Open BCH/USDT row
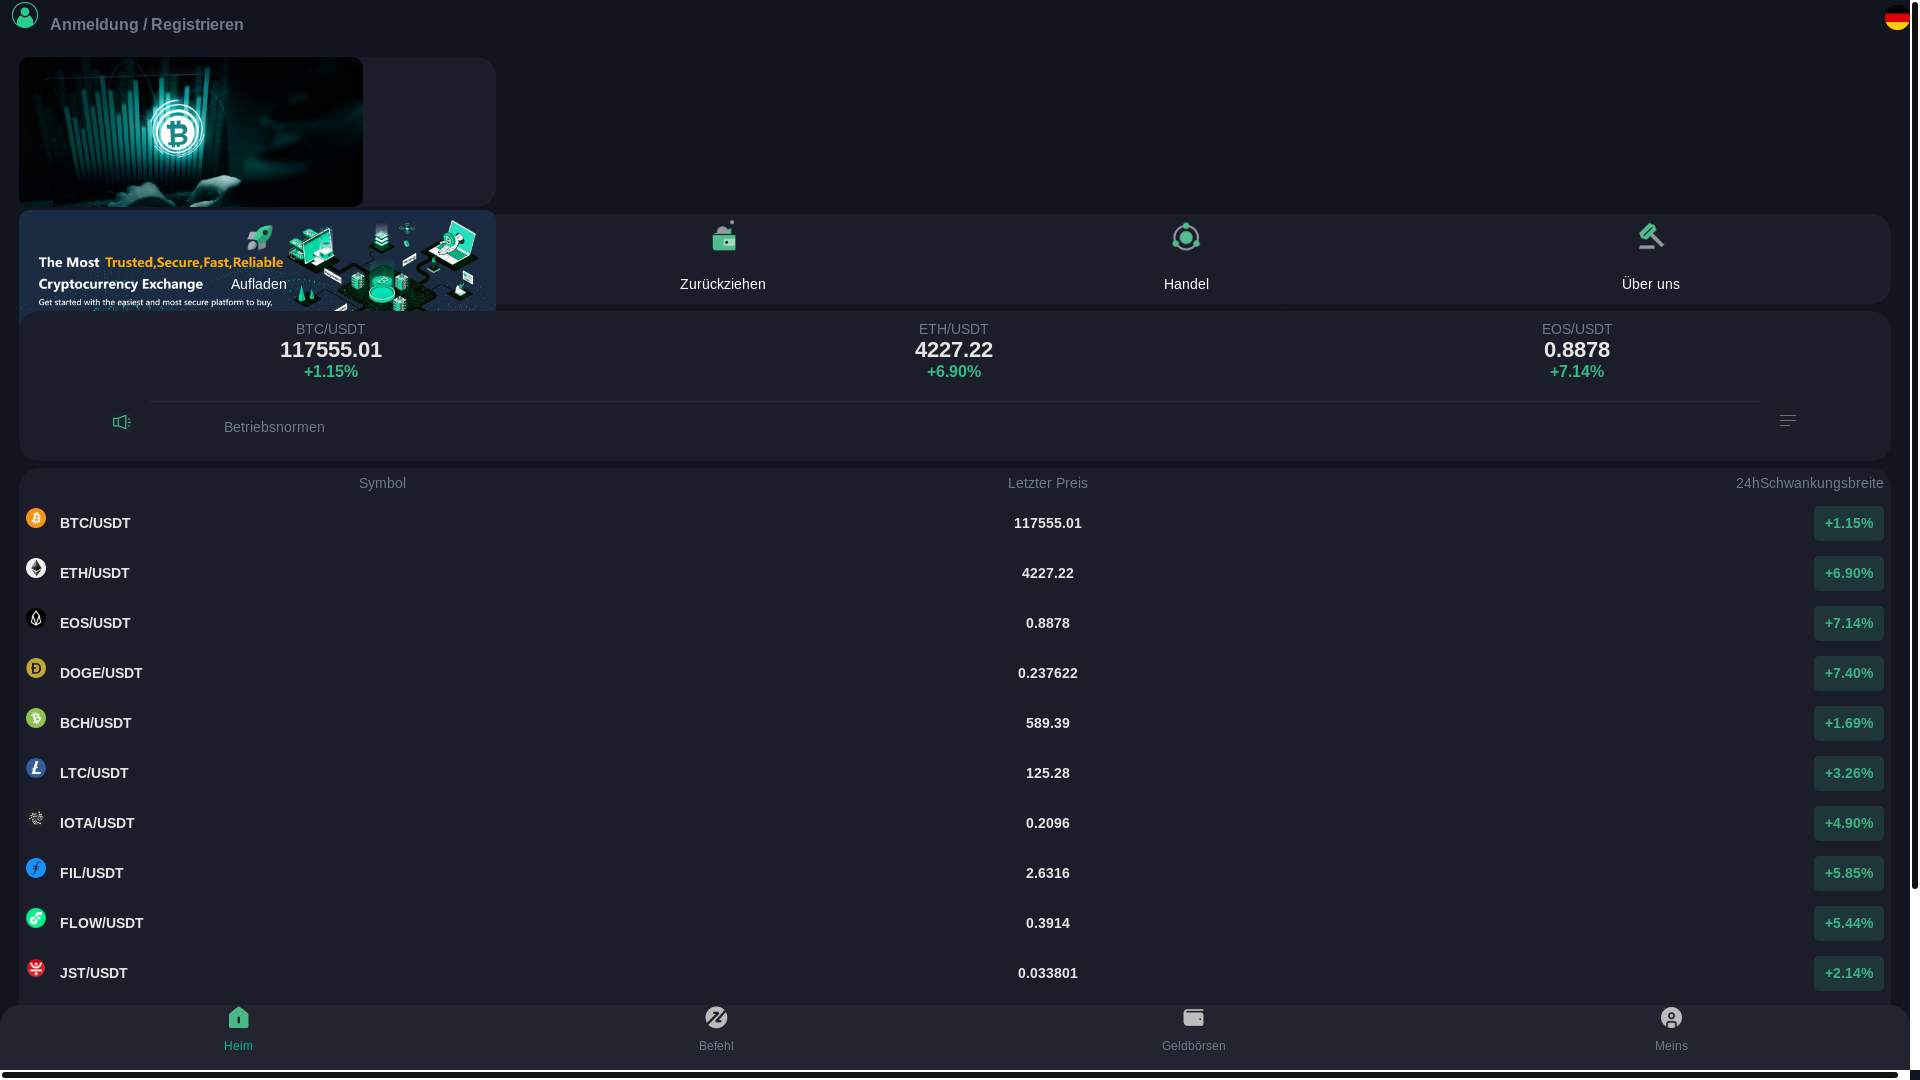 pyautogui.click(x=955, y=723)
